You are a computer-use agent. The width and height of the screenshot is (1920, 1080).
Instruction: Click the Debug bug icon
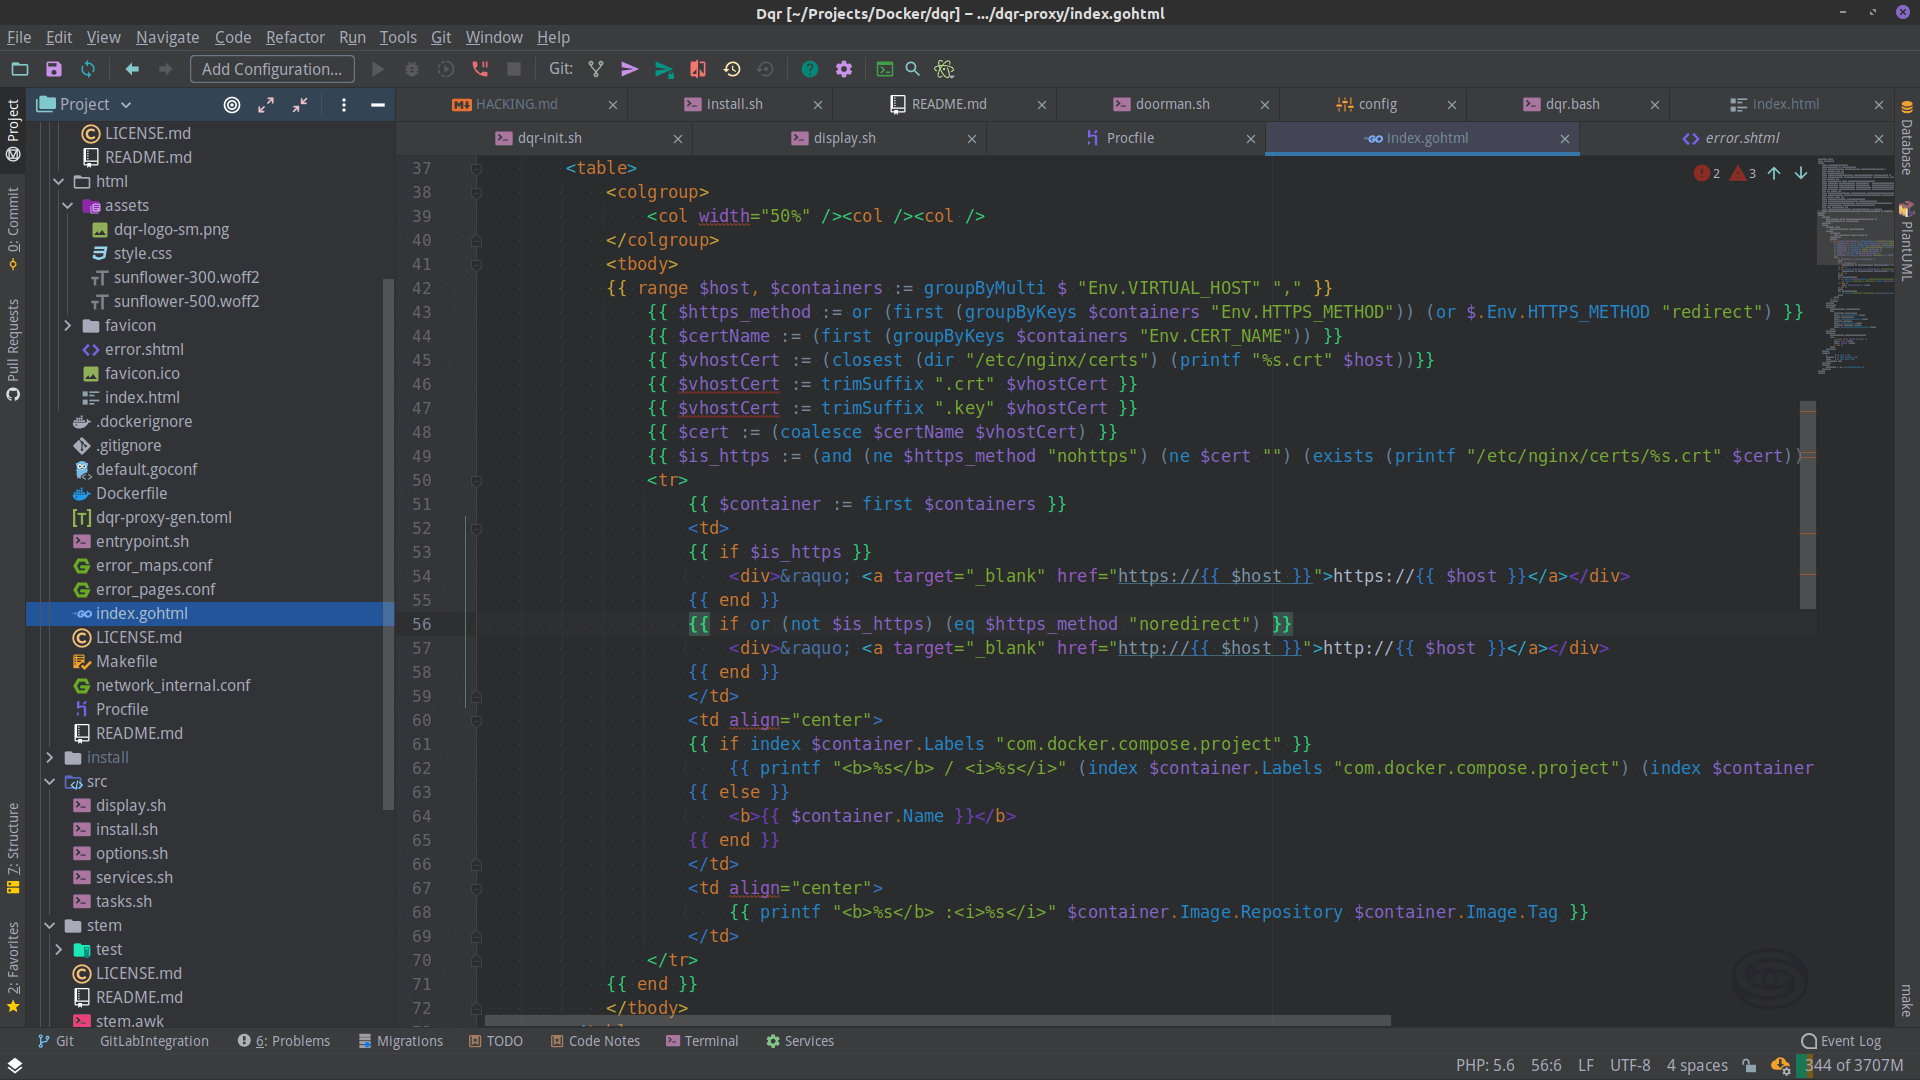(x=412, y=69)
